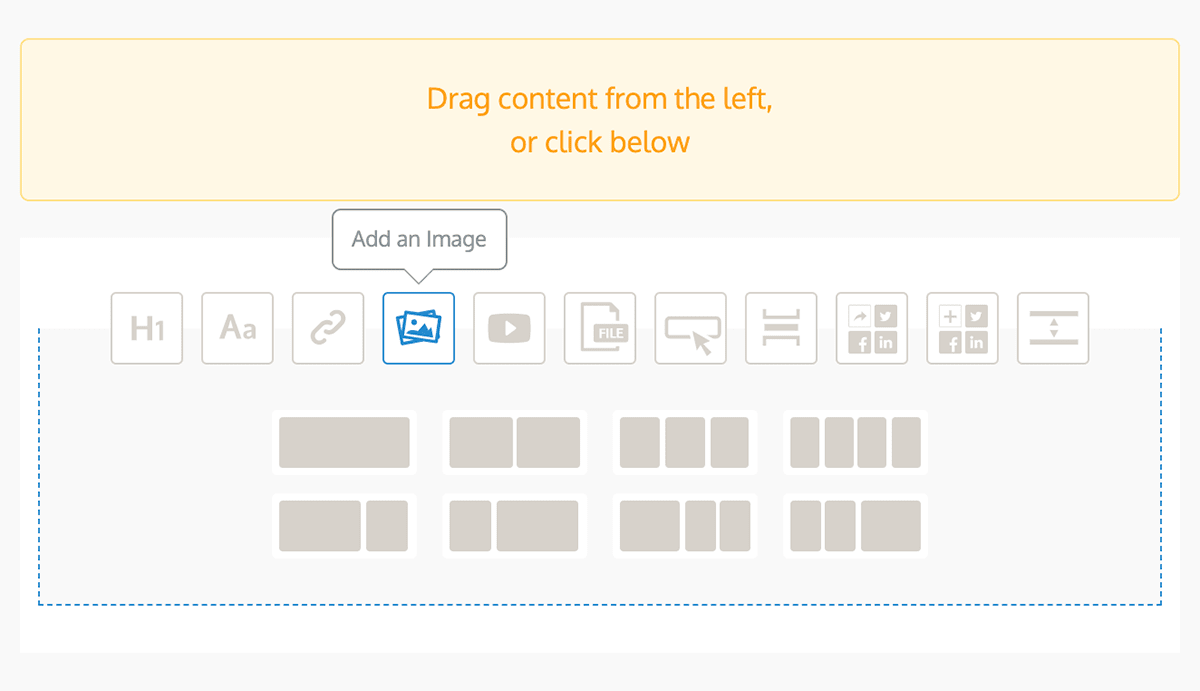The image size is (1200, 691).
Task: Select the four column layout
Action: click(855, 441)
